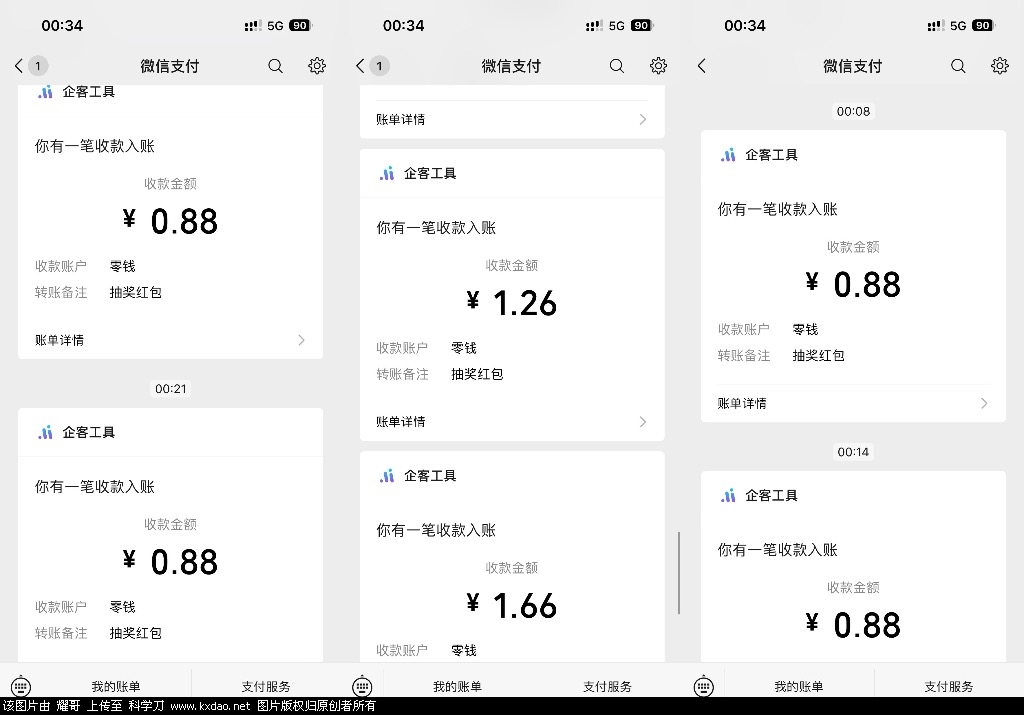Open settings gear in the middle phone

(x=658, y=65)
